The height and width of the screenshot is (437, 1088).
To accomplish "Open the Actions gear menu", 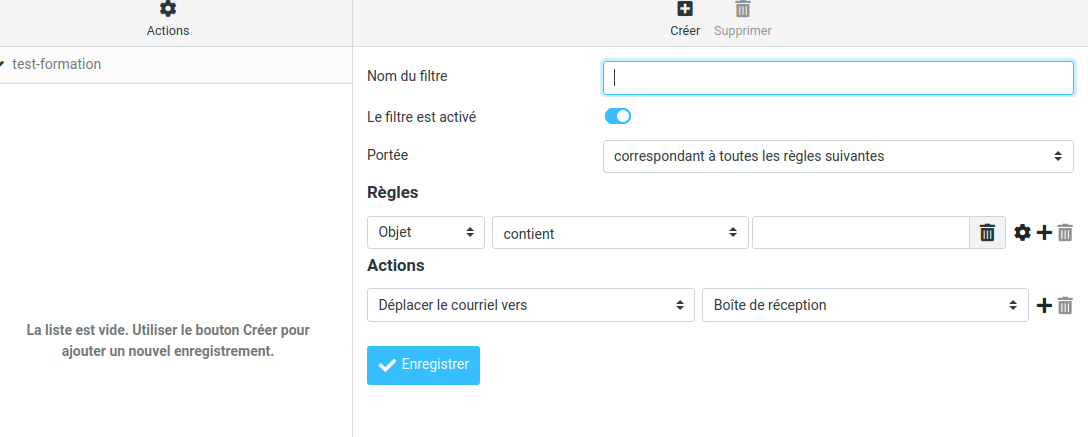I will tap(168, 10).
